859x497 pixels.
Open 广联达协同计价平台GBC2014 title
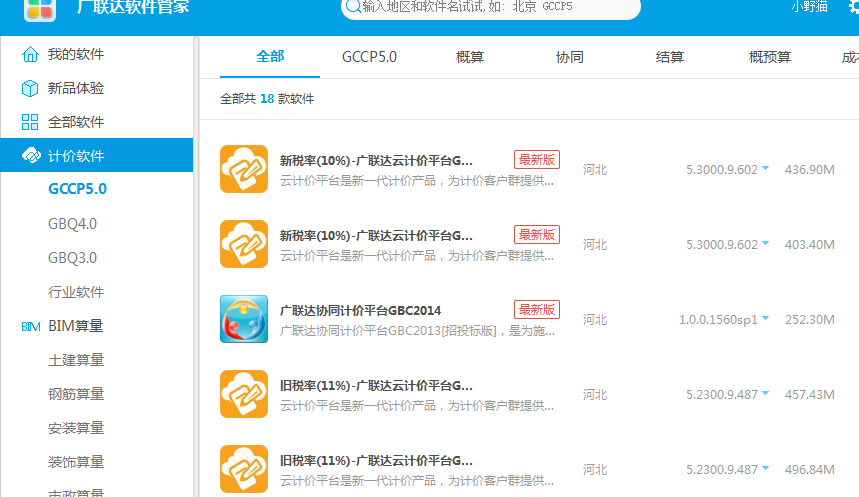click(360, 311)
